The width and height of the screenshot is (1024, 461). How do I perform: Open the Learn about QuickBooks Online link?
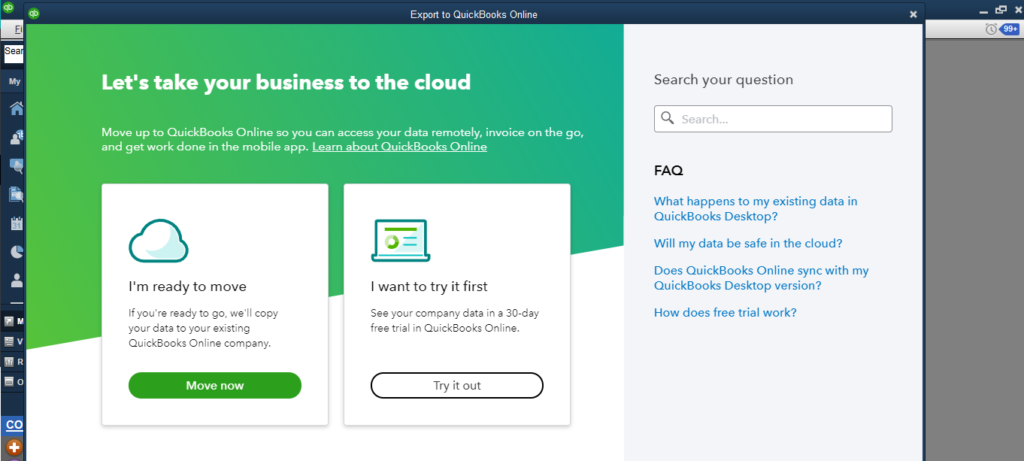pyautogui.click(x=400, y=147)
